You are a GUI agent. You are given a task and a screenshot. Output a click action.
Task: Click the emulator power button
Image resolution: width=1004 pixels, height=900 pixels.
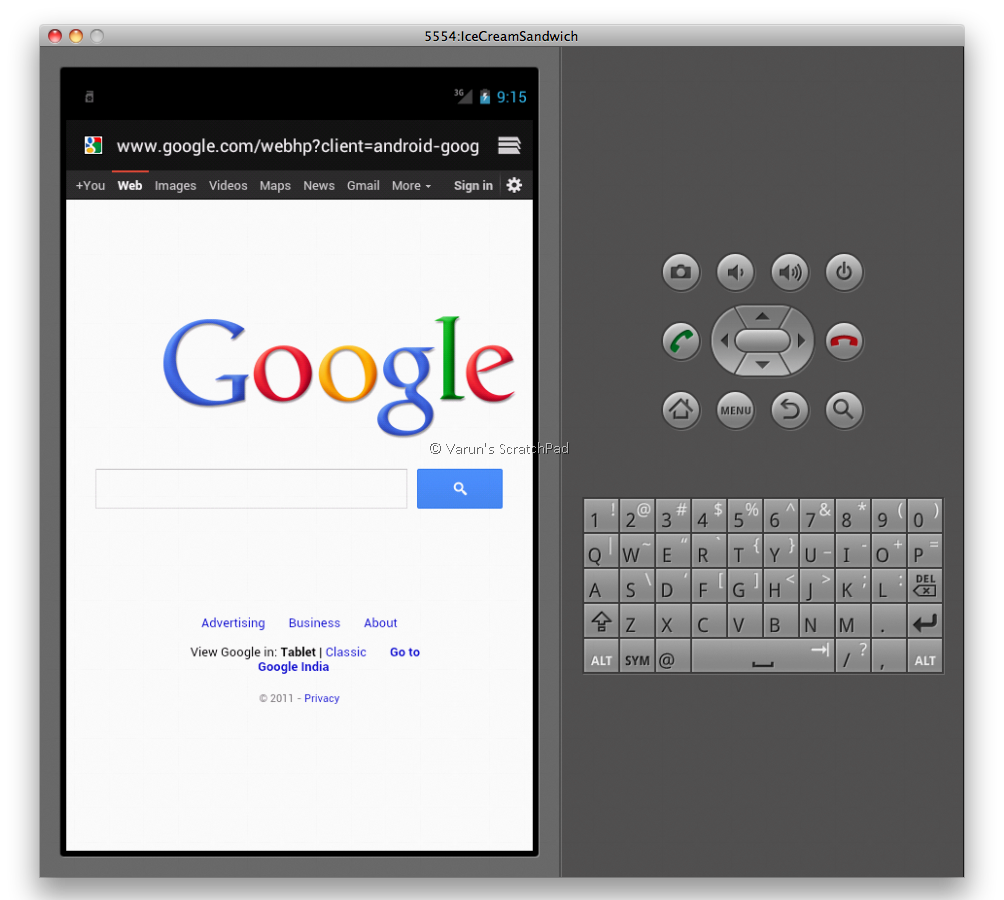pyautogui.click(x=844, y=272)
